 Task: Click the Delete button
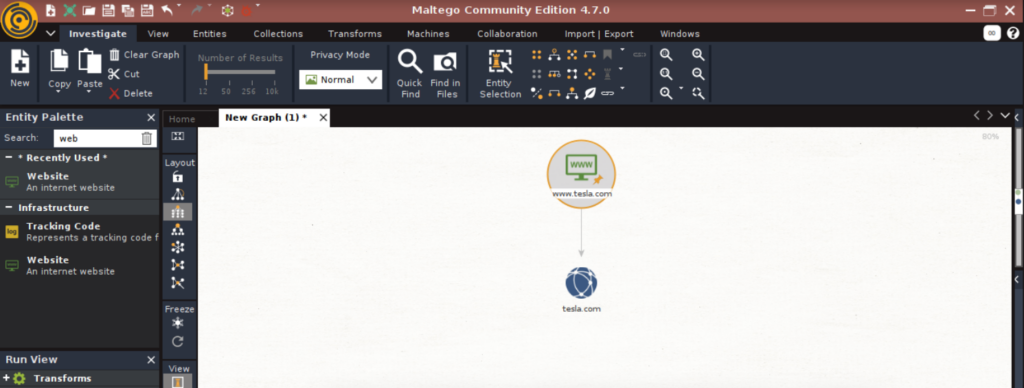pyautogui.click(x=131, y=93)
